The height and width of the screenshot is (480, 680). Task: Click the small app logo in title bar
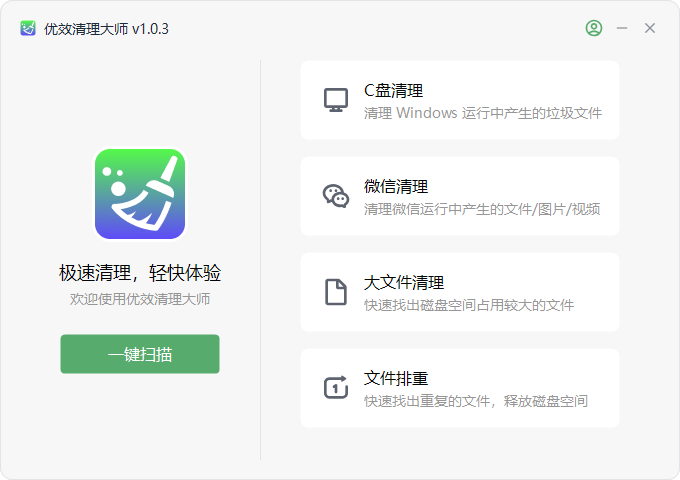[28, 29]
